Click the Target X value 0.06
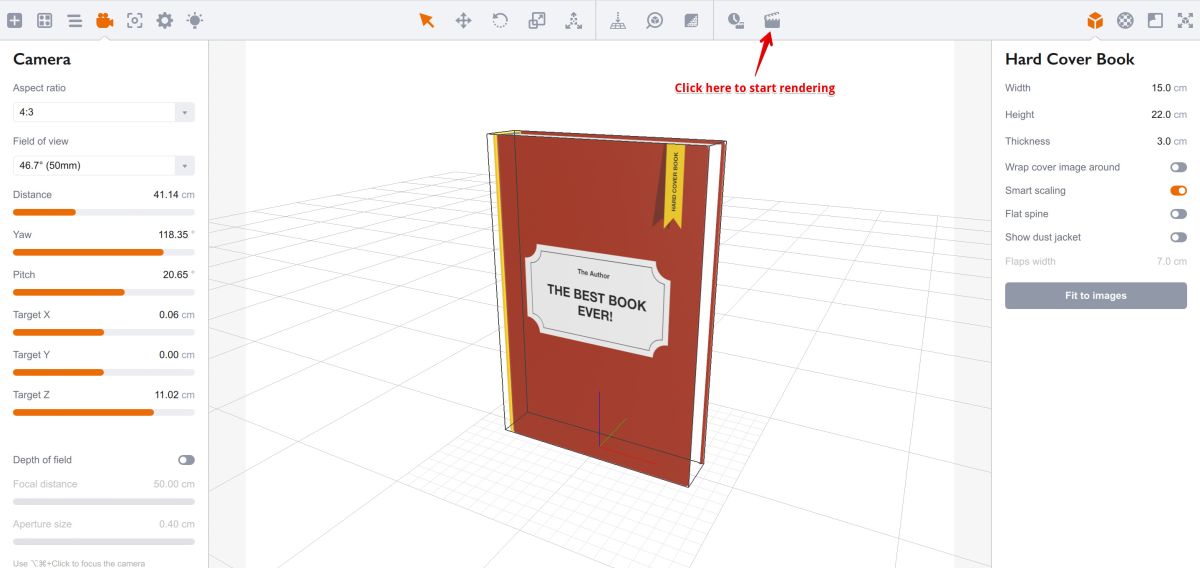The image size is (1200, 568). (169, 314)
